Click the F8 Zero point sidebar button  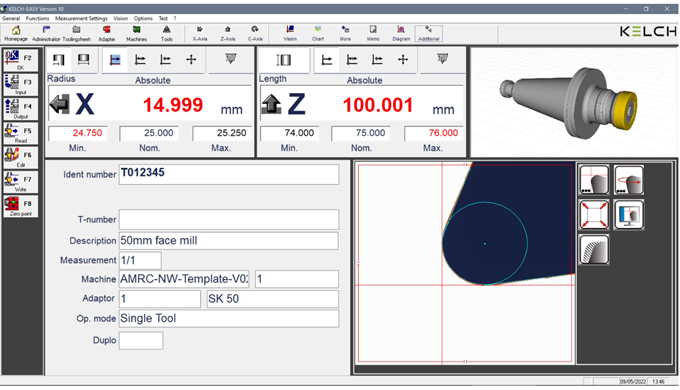coord(20,206)
